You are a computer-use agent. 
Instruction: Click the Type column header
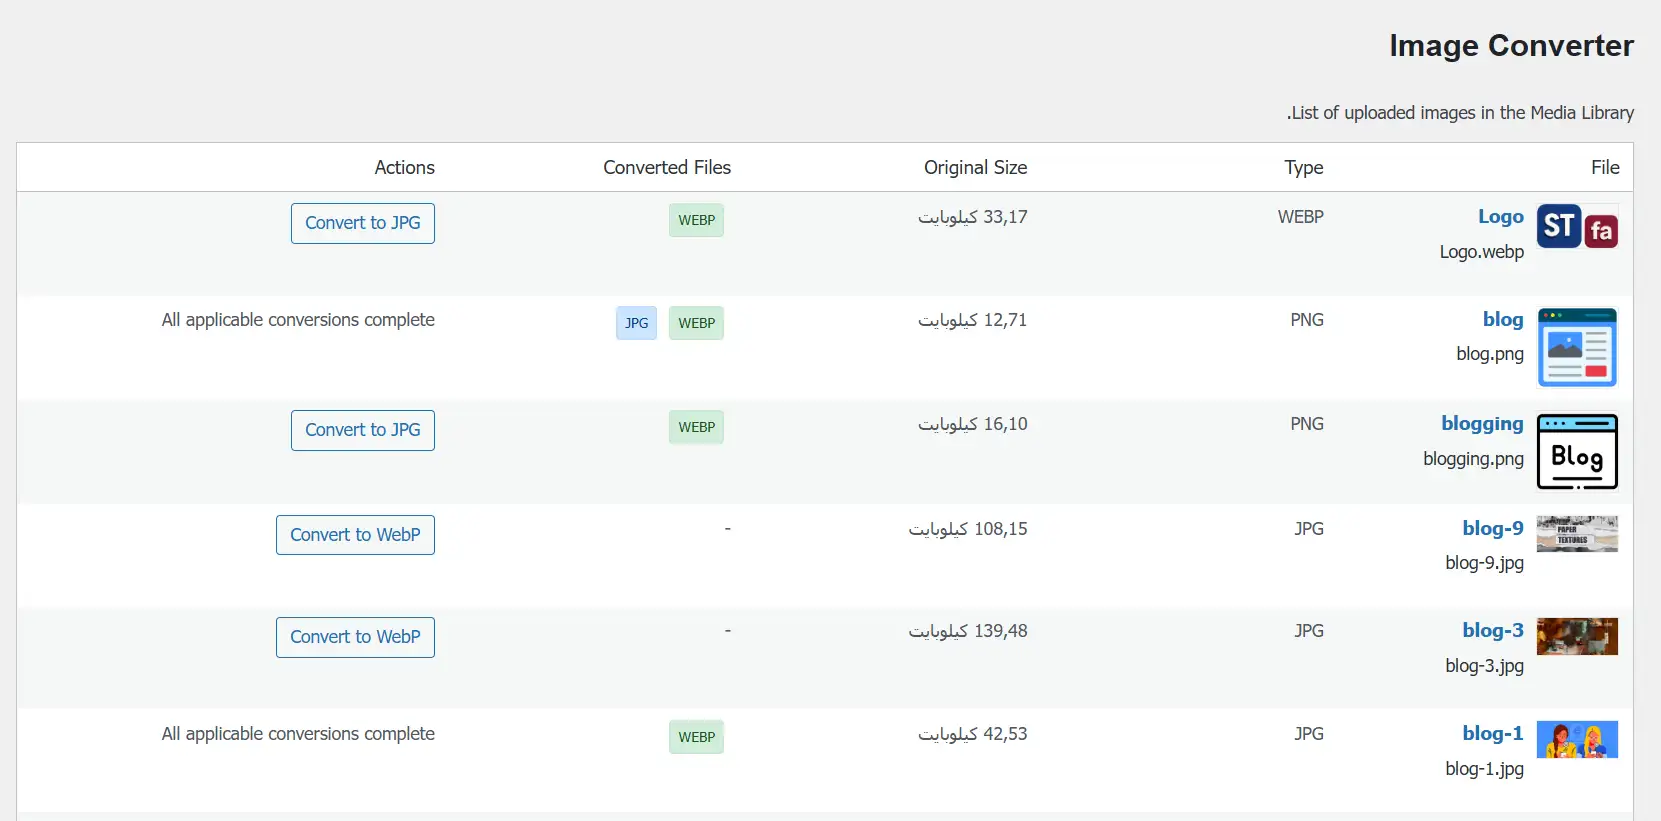click(x=1304, y=167)
